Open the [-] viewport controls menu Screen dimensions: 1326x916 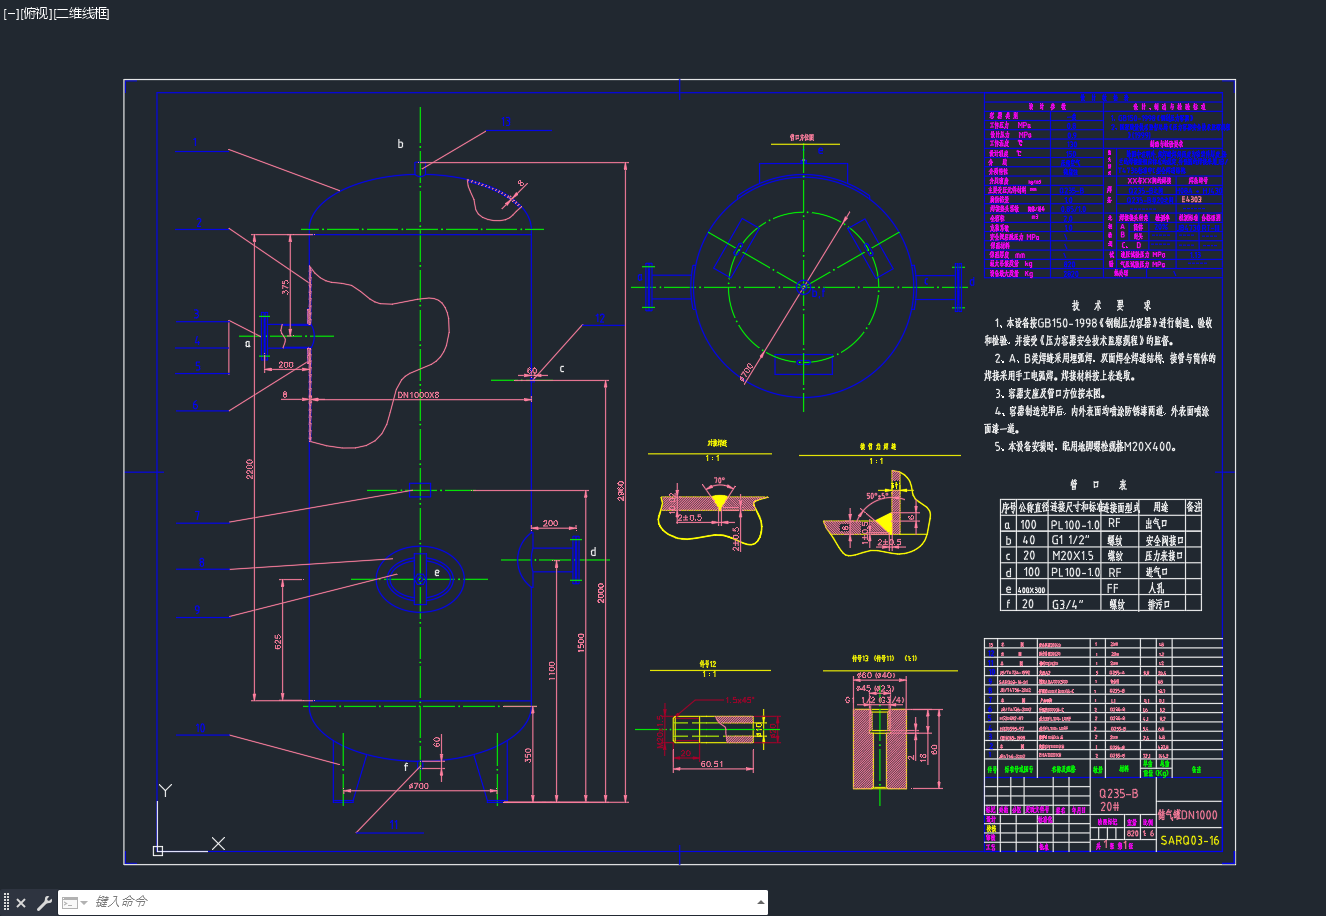tap(11, 13)
